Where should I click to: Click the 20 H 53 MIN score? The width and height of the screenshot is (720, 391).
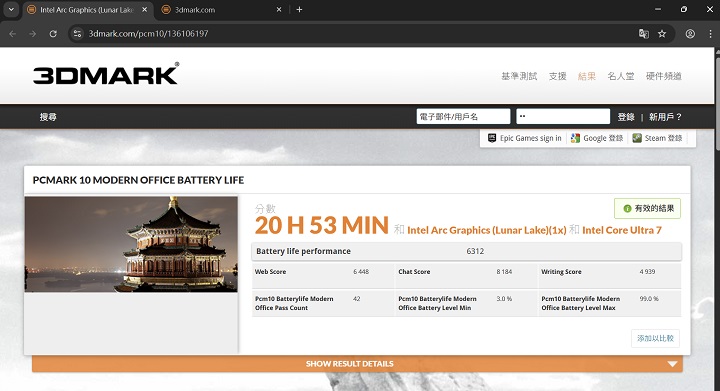[321, 226]
